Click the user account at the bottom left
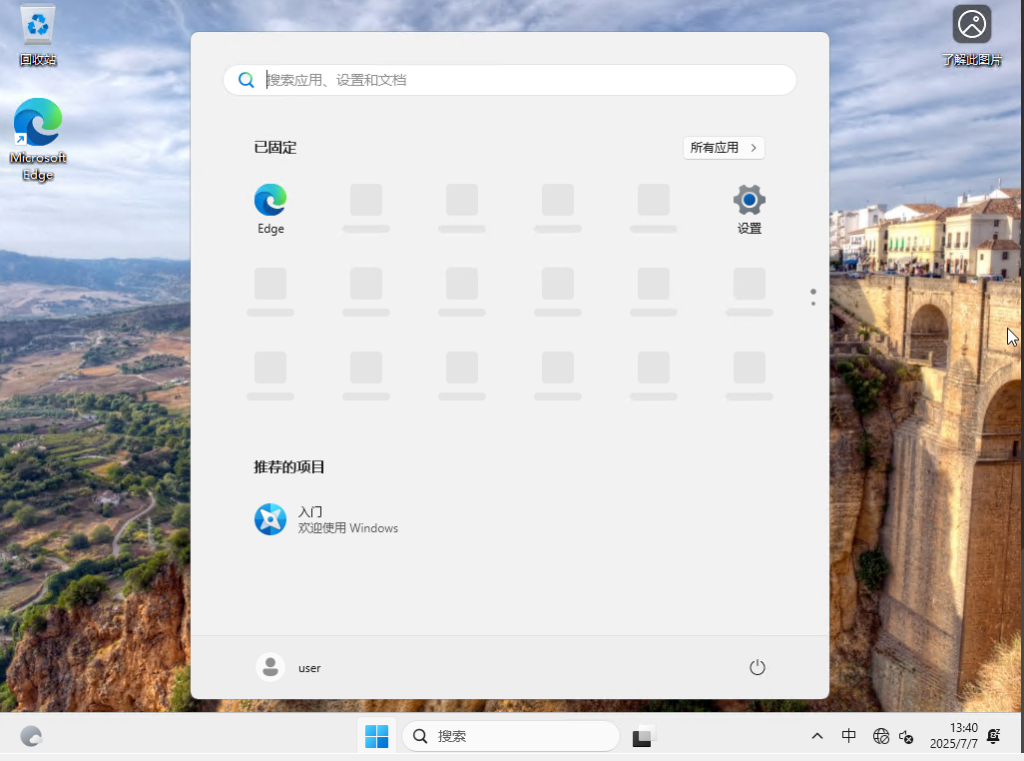Screen dimensions: 1024x761 click(x=289, y=667)
